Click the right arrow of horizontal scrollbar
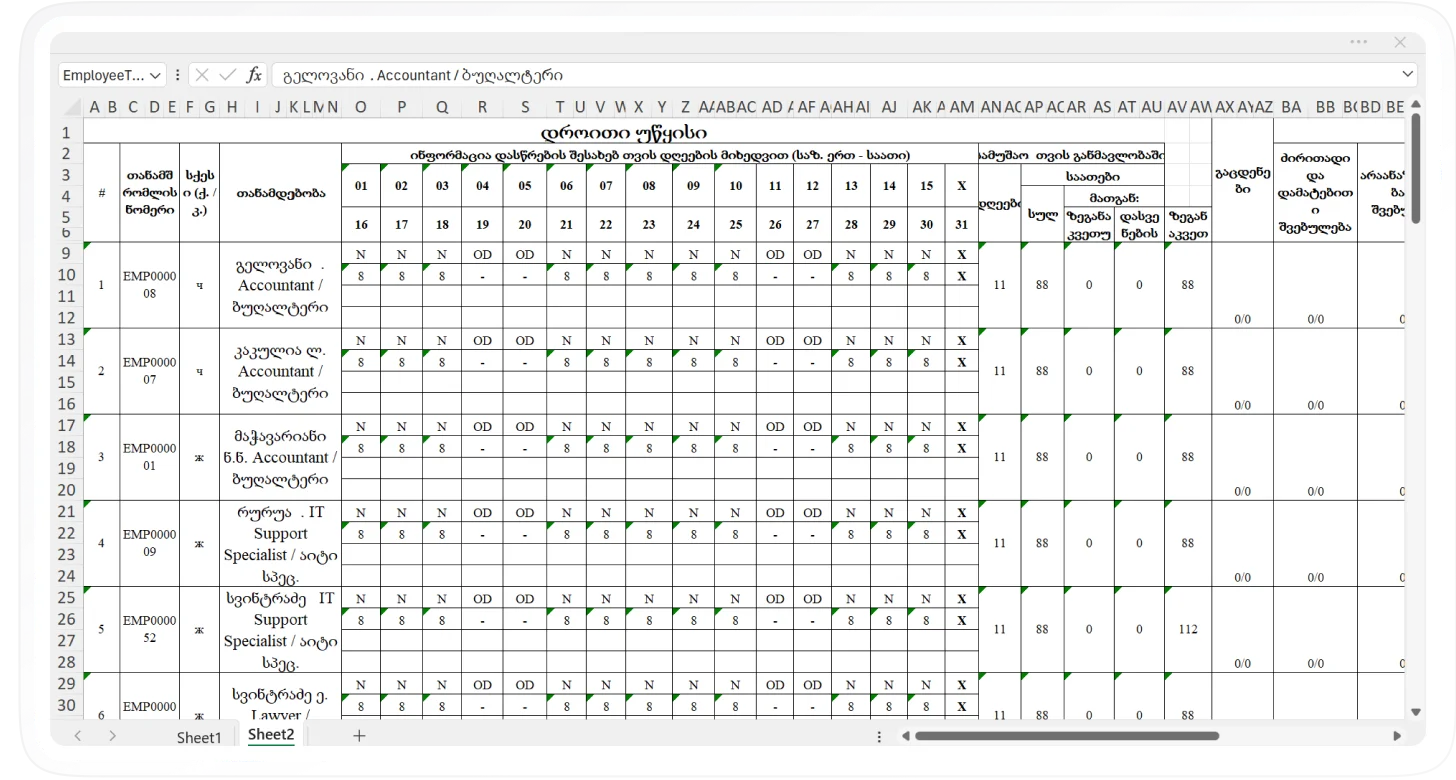Image resolution: width=1456 pixels, height=780 pixels. point(1397,736)
